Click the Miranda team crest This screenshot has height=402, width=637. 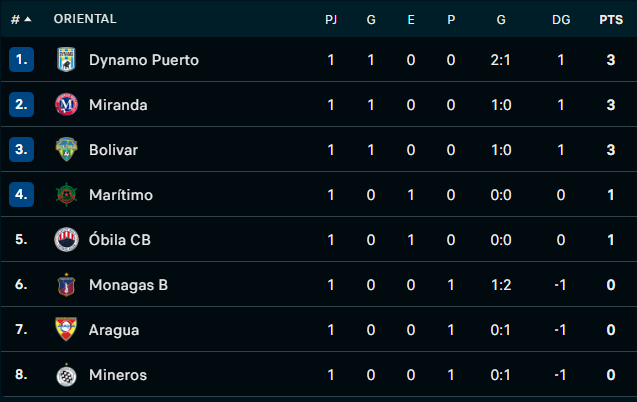(x=66, y=105)
